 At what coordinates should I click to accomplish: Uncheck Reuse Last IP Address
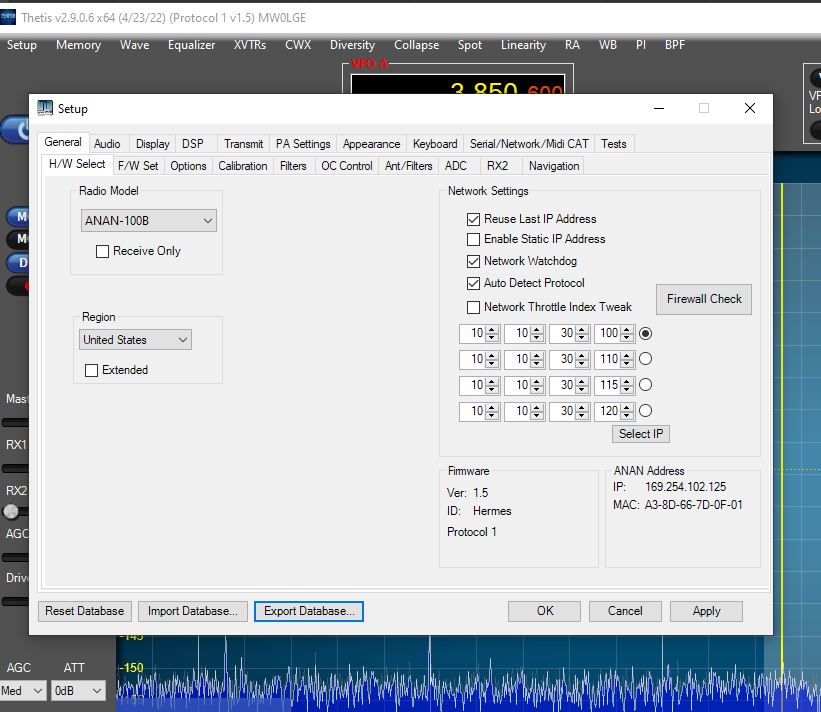473,219
